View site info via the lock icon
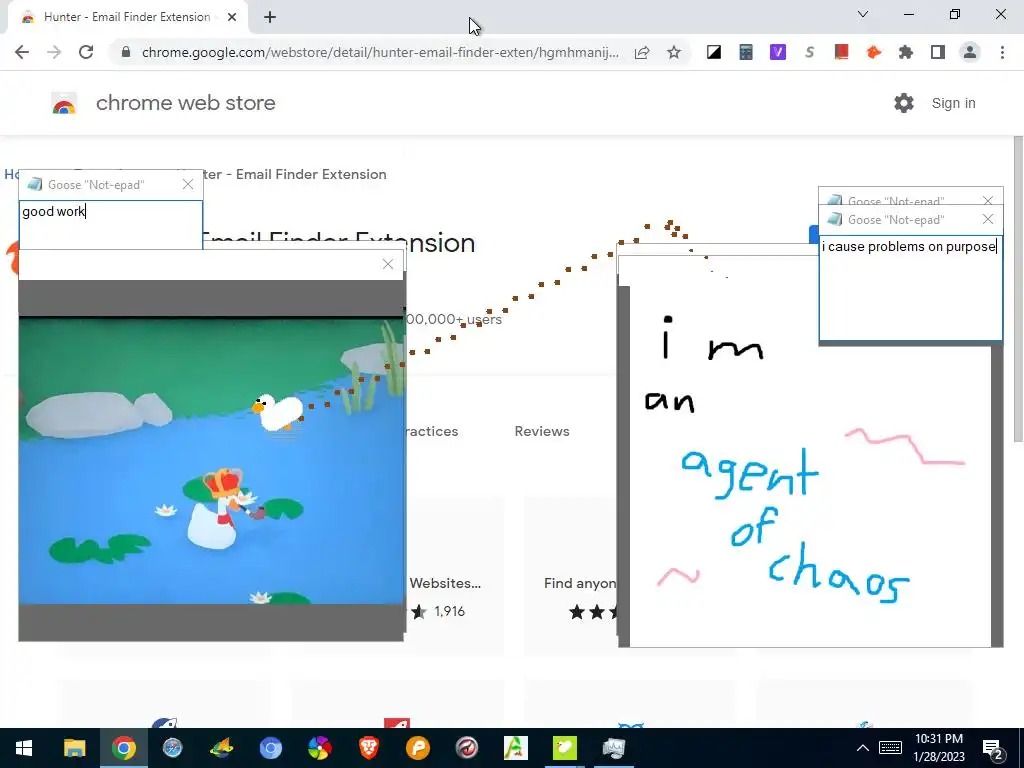Image resolution: width=1024 pixels, height=768 pixels. pos(126,52)
